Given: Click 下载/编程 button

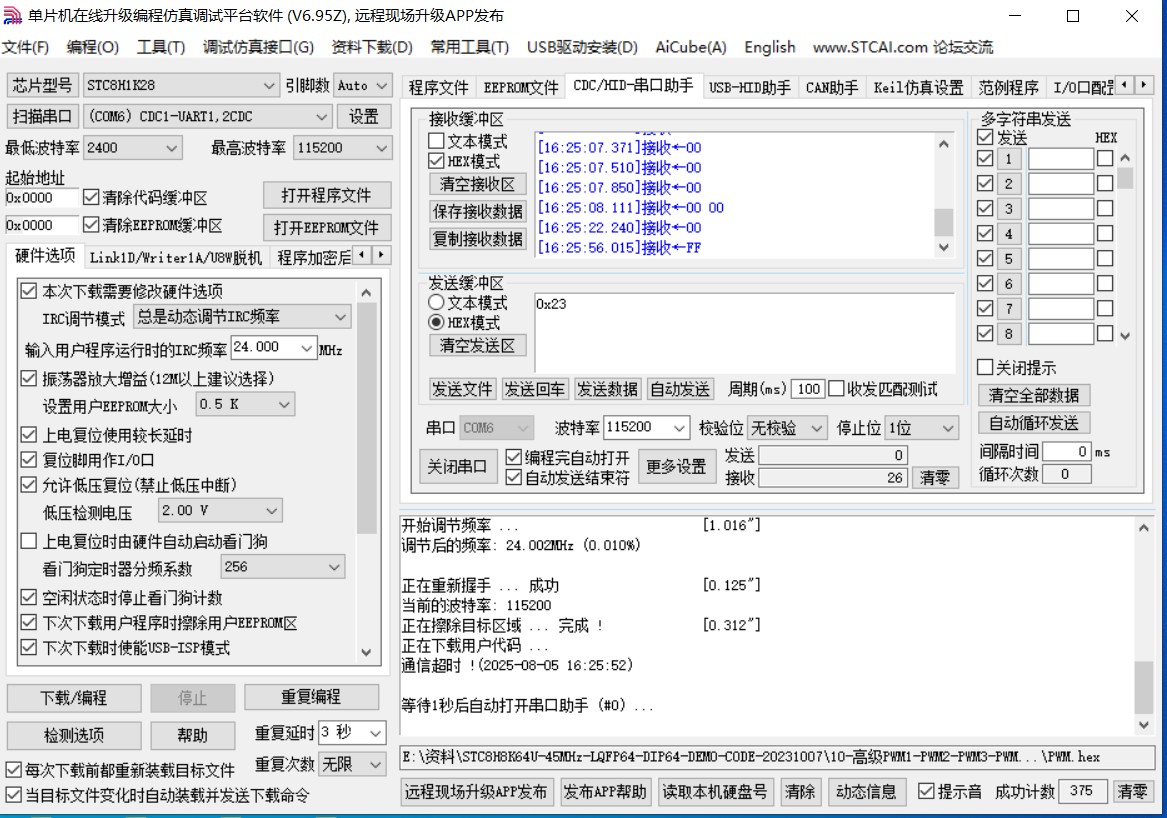Looking at the screenshot, I should [74, 698].
